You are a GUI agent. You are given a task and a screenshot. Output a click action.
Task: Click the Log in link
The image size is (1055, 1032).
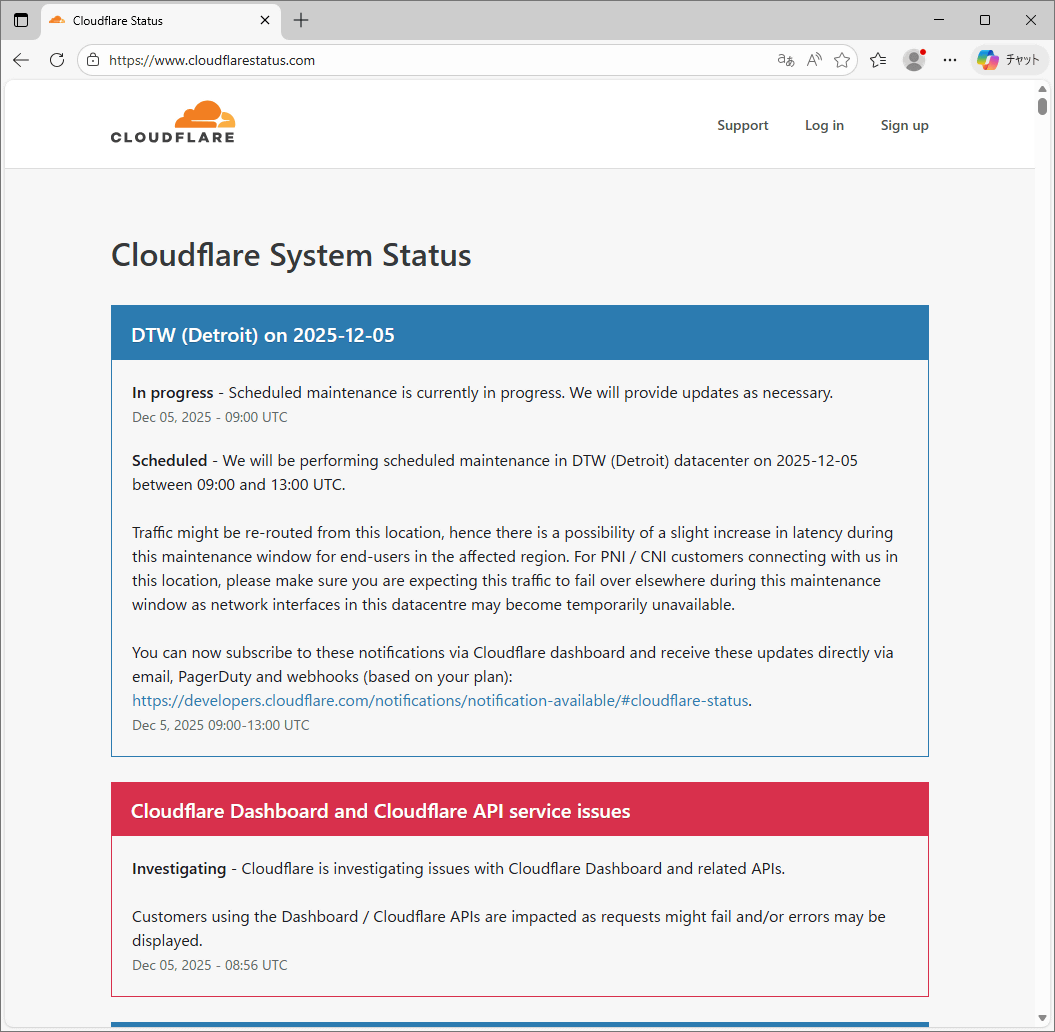pos(824,125)
